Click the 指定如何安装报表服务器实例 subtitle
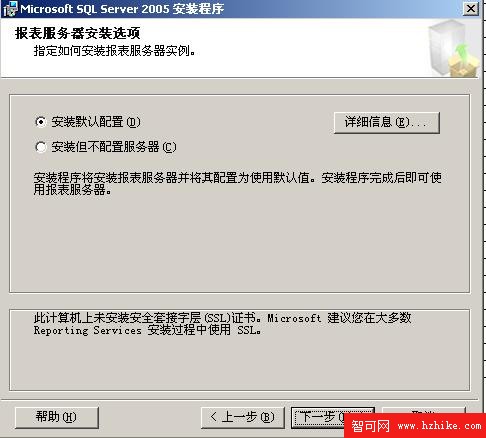 pos(114,51)
